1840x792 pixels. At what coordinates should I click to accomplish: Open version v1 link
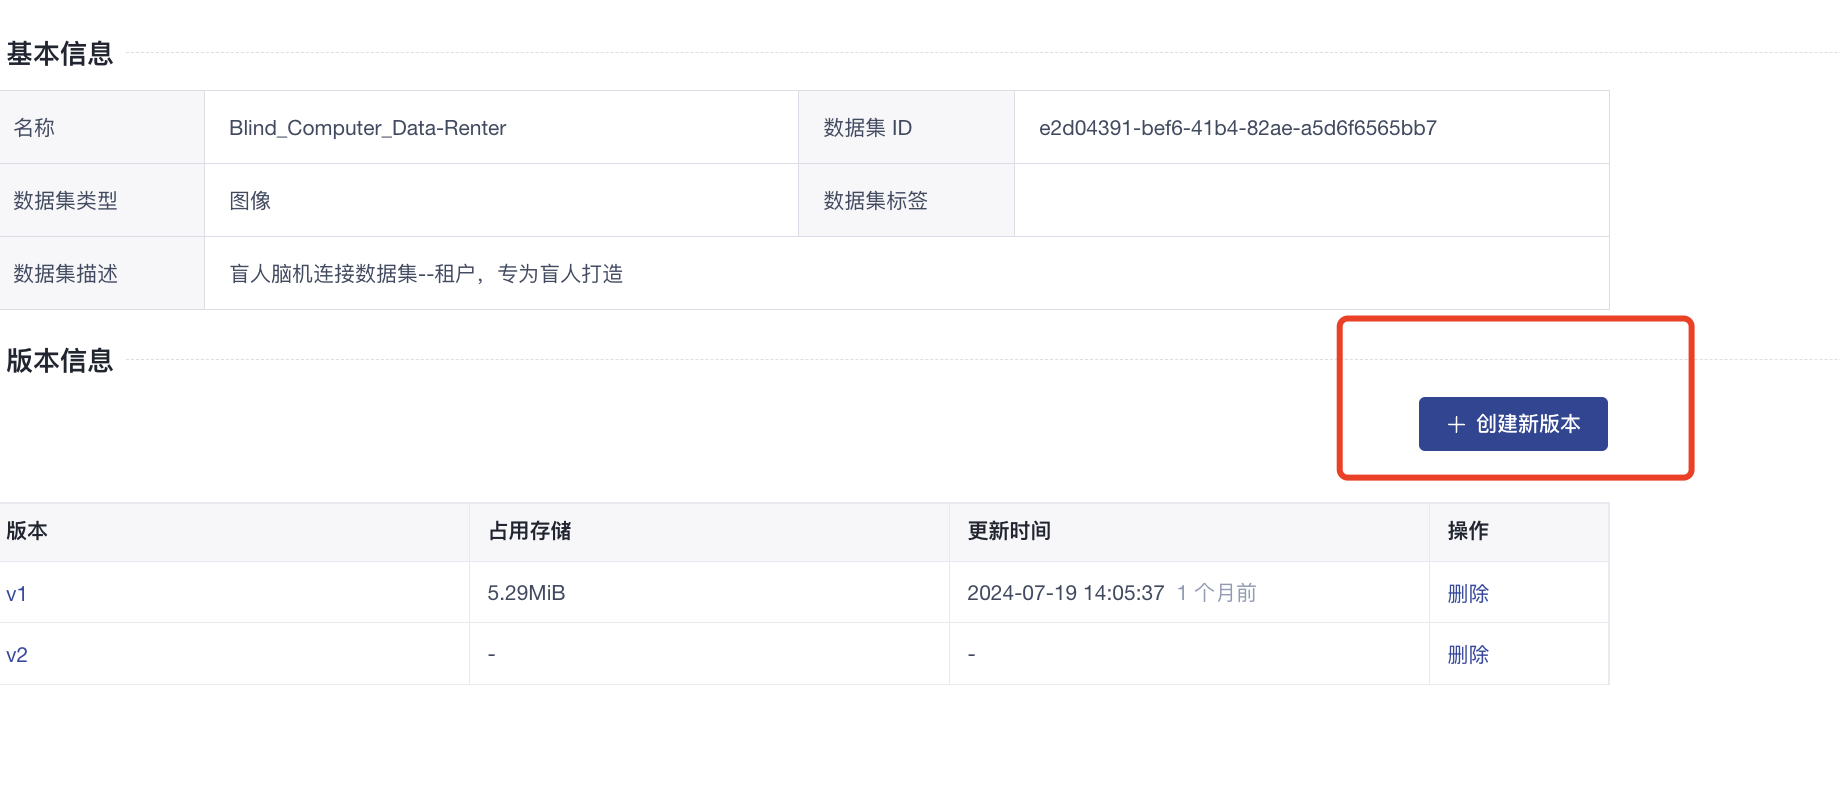(x=16, y=594)
